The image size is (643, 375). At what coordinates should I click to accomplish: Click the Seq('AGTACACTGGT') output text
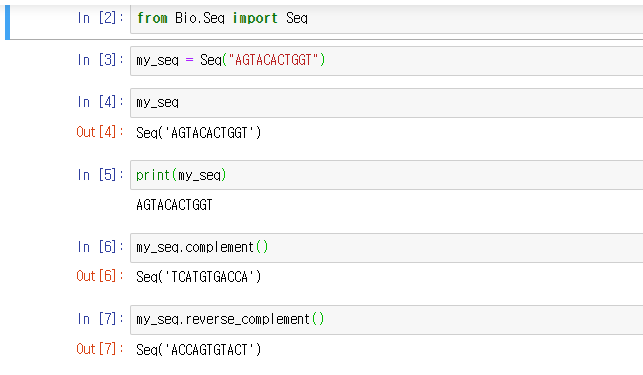coord(198,133)
